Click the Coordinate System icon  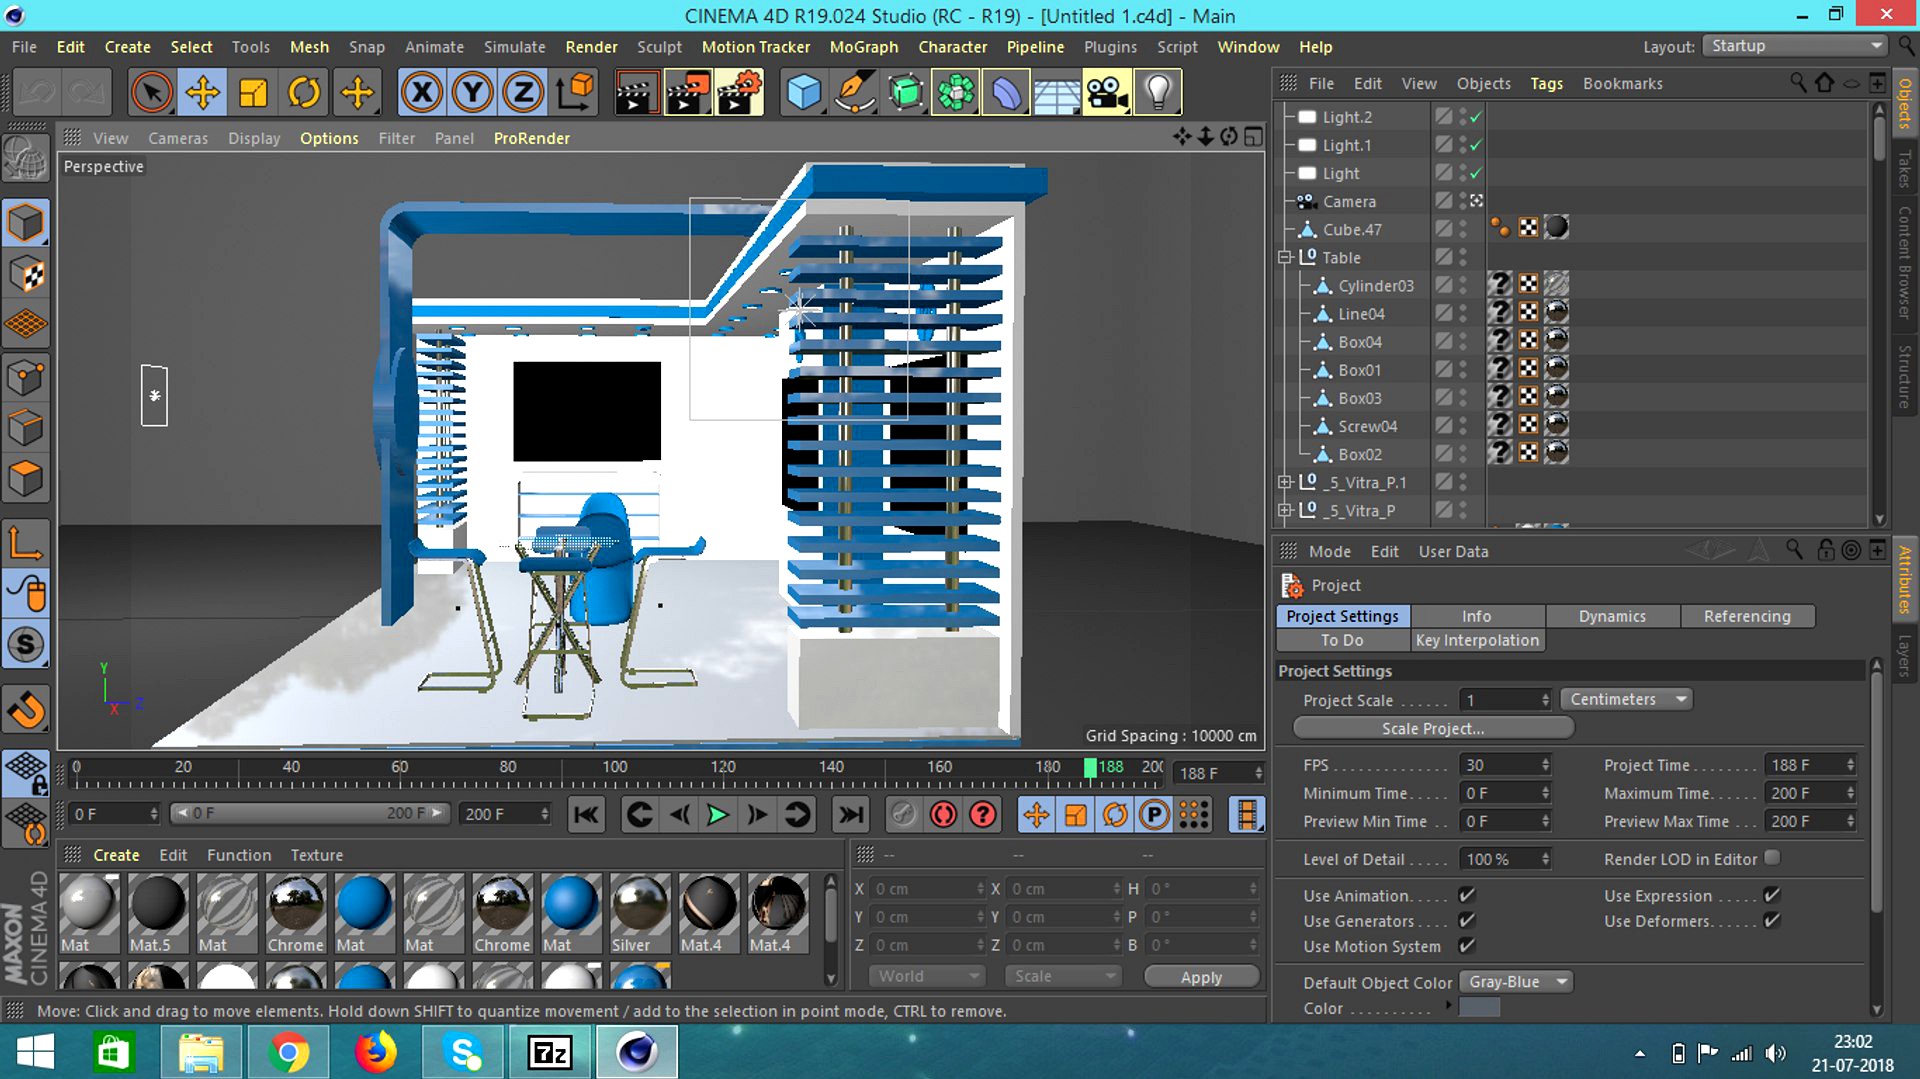575,92
